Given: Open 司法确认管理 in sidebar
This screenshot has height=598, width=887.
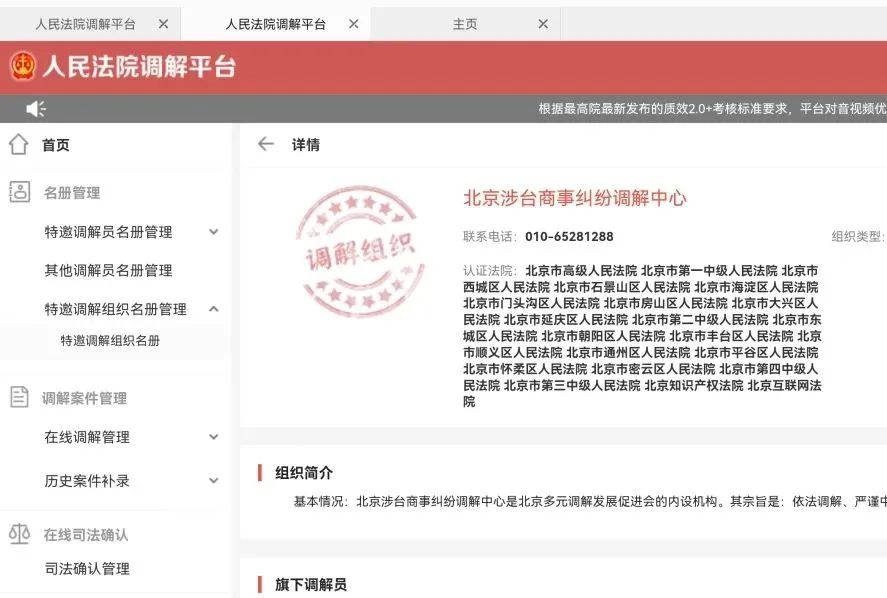Looking at the screenshot, I should (87, 569).
